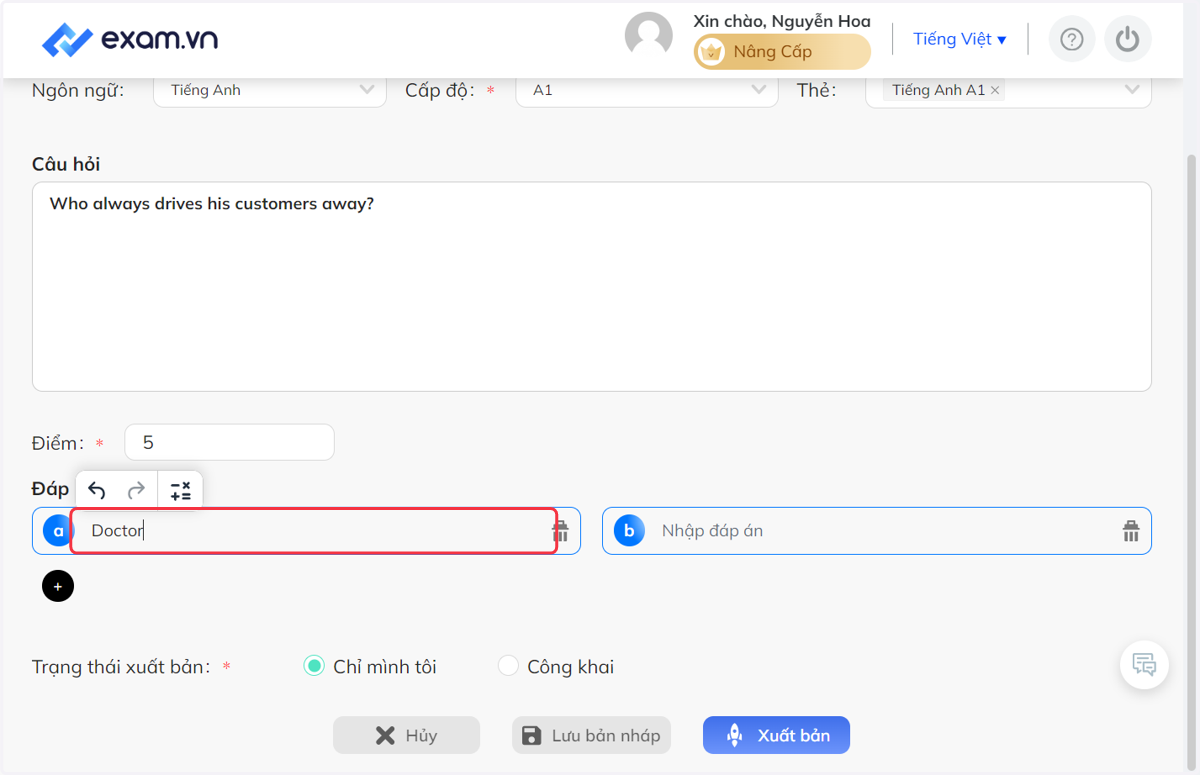
Task: Remove the Tiếng Anh A1 tag
Action: [x=995, y=90]
